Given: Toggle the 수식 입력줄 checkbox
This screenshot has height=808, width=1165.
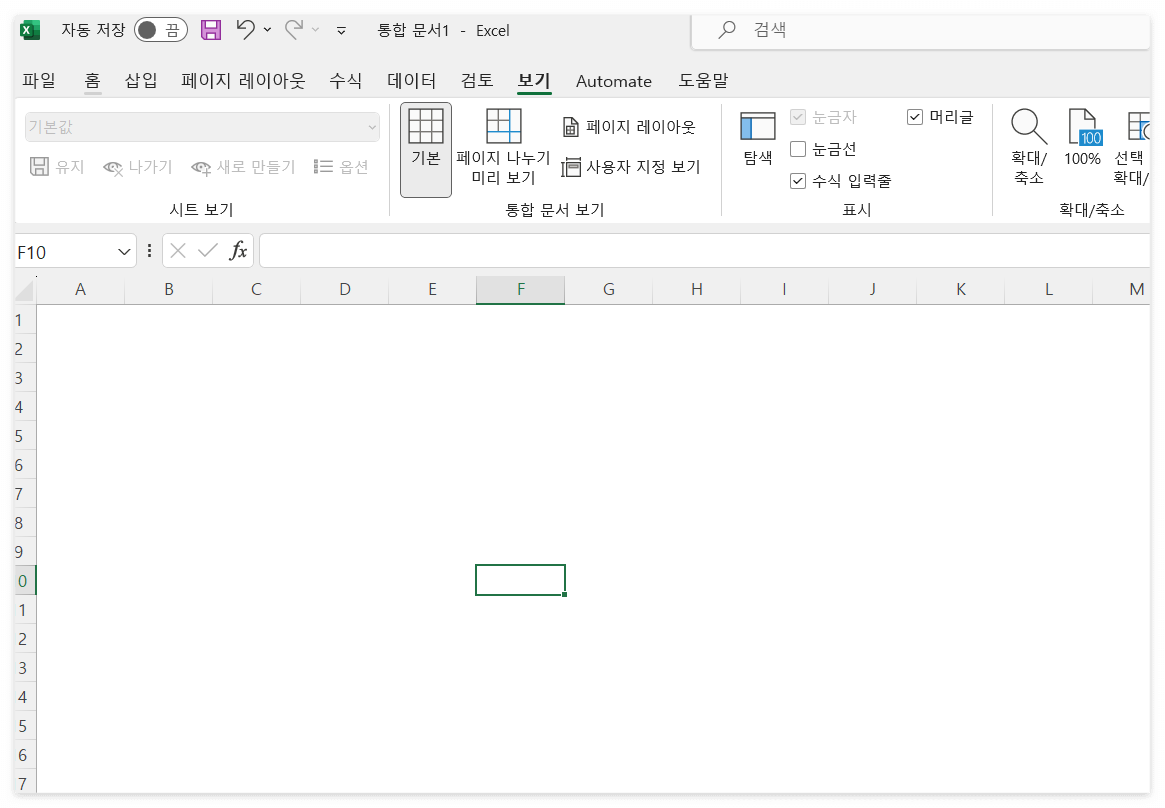Looking at the screenshot, I should (798, 181).
